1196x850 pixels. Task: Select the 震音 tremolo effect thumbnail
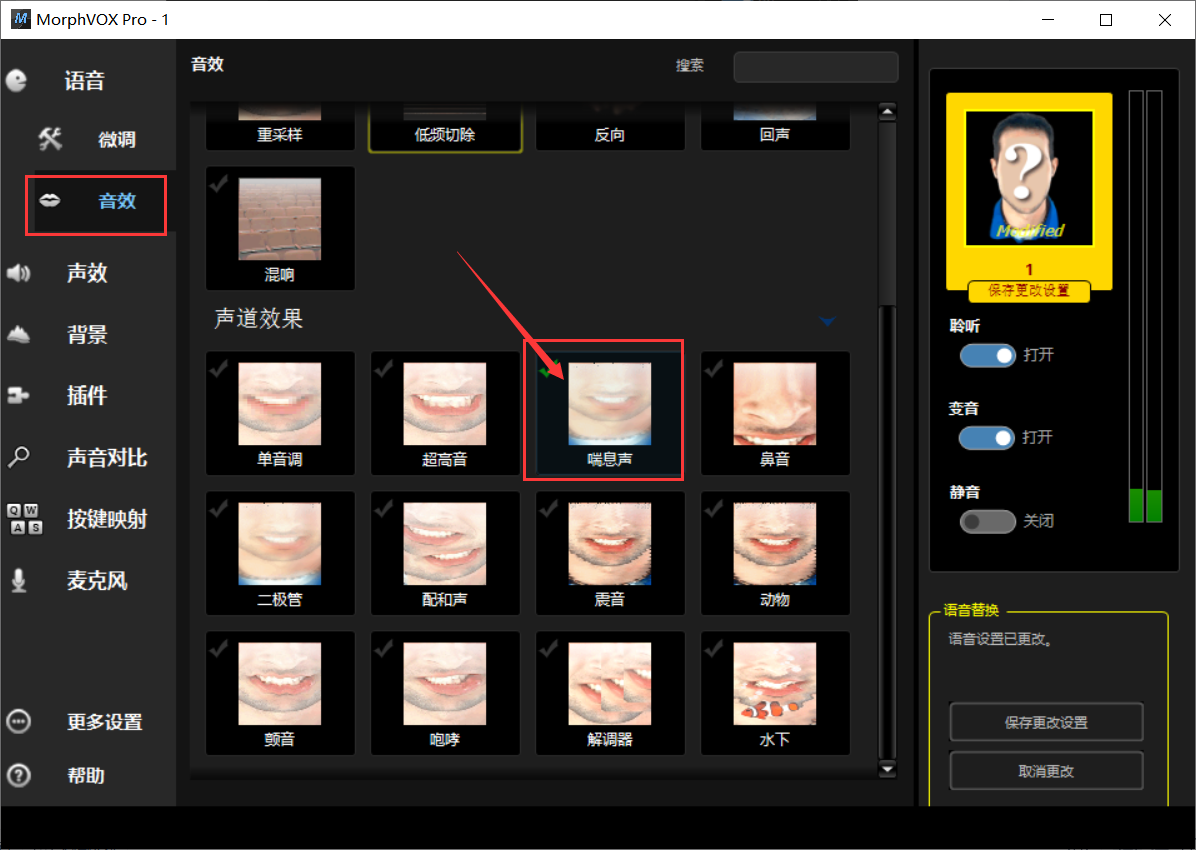tap(609, 543)
